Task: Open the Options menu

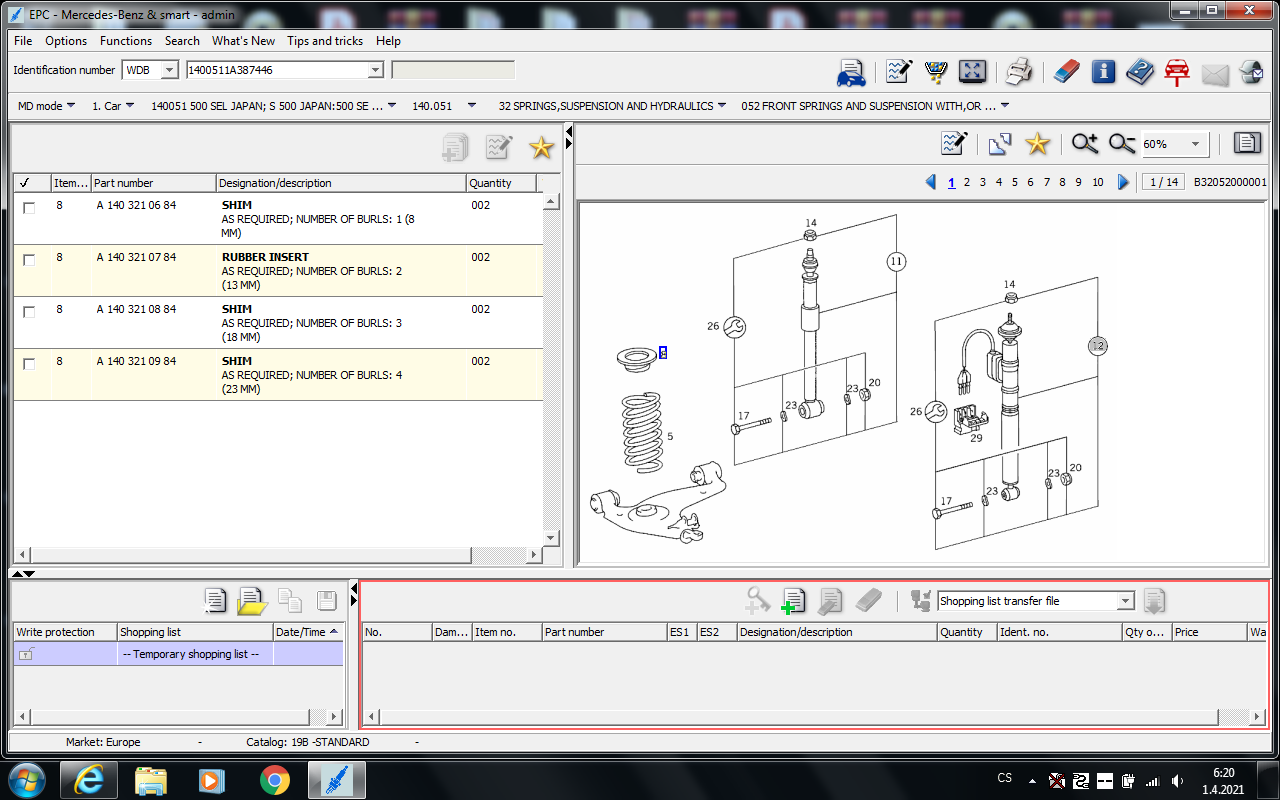Action: tap(66, 41)
